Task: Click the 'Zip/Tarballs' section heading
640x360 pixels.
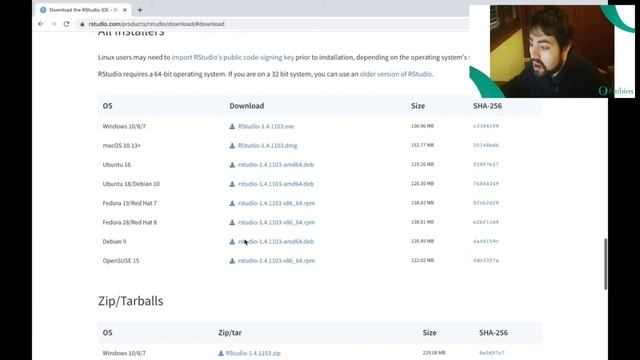Action: [131, 301]
